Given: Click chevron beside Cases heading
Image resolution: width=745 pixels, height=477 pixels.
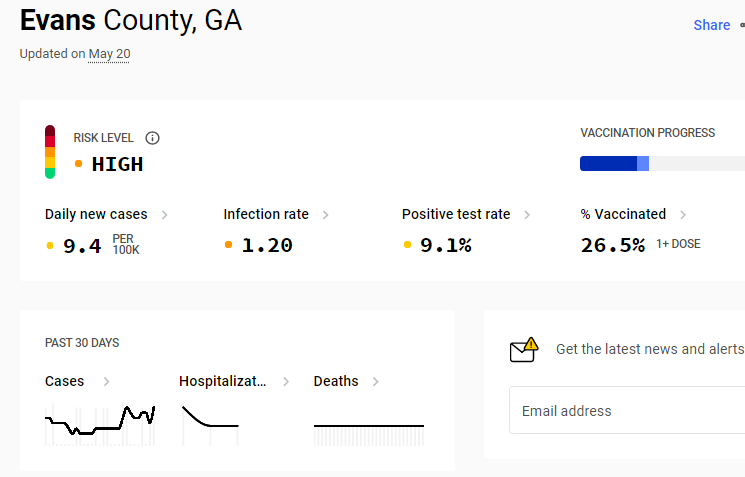Looking at the screenshot, I should [106, 382].
